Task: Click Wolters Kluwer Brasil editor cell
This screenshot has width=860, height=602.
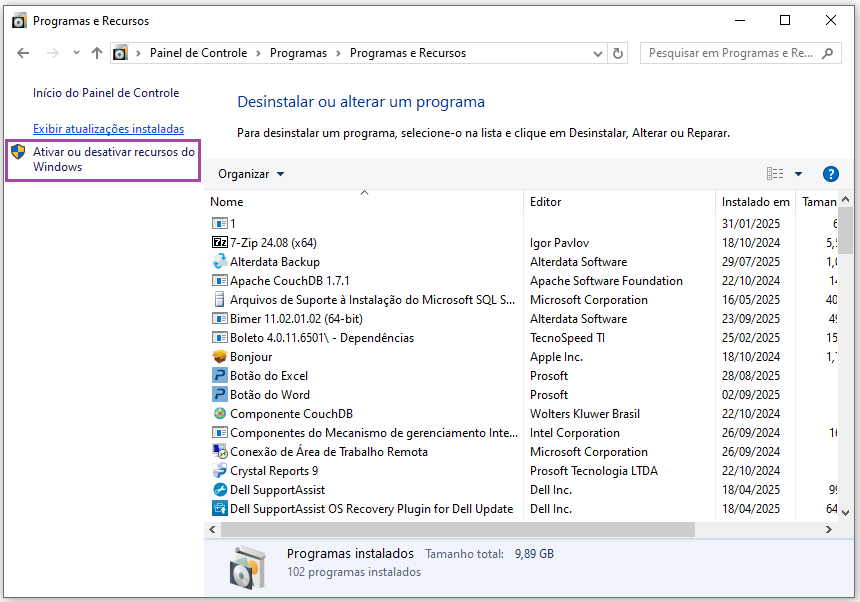Action: pos(585,413)
